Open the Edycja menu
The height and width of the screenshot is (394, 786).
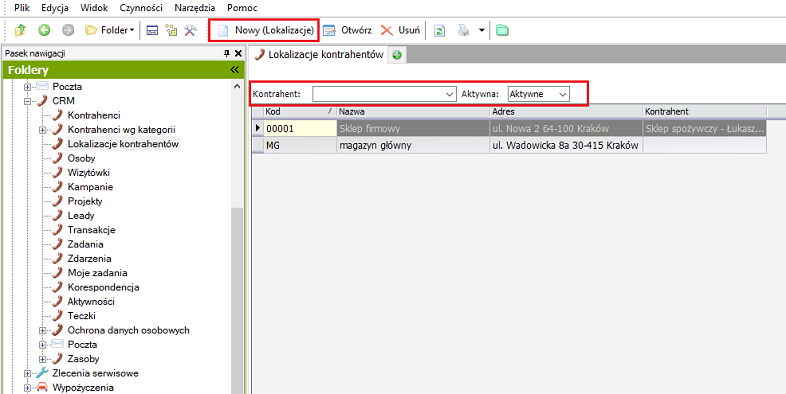(x=55, y=8)
